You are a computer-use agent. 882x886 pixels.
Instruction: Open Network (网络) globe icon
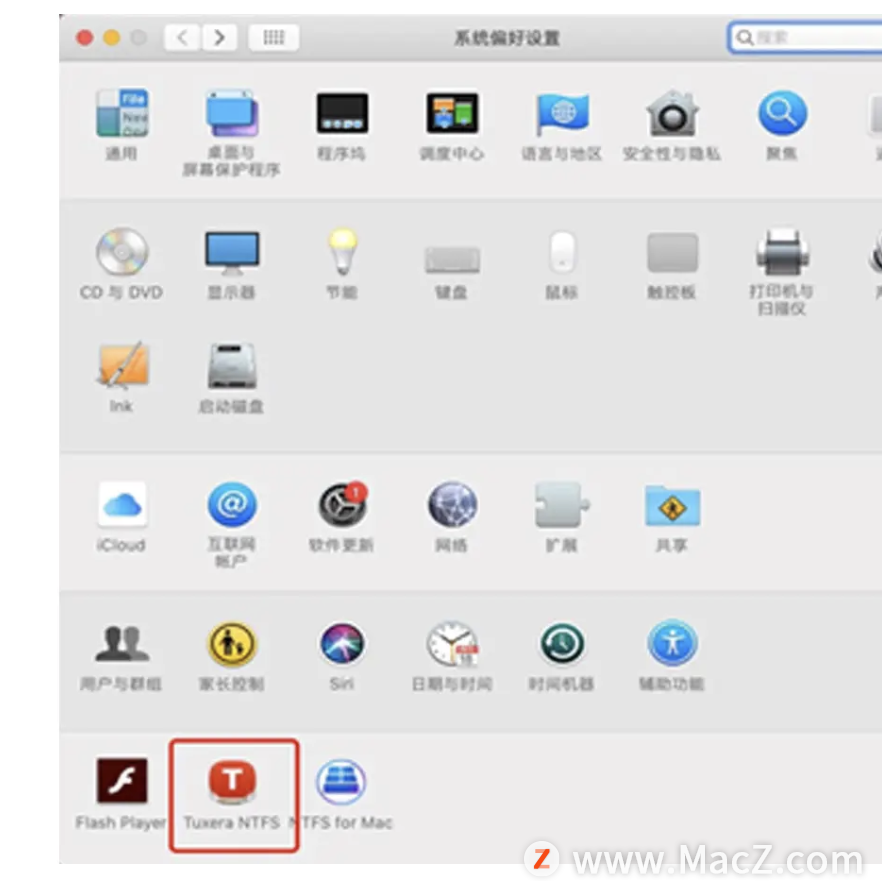pyautogui.click(x=452, y=504)
